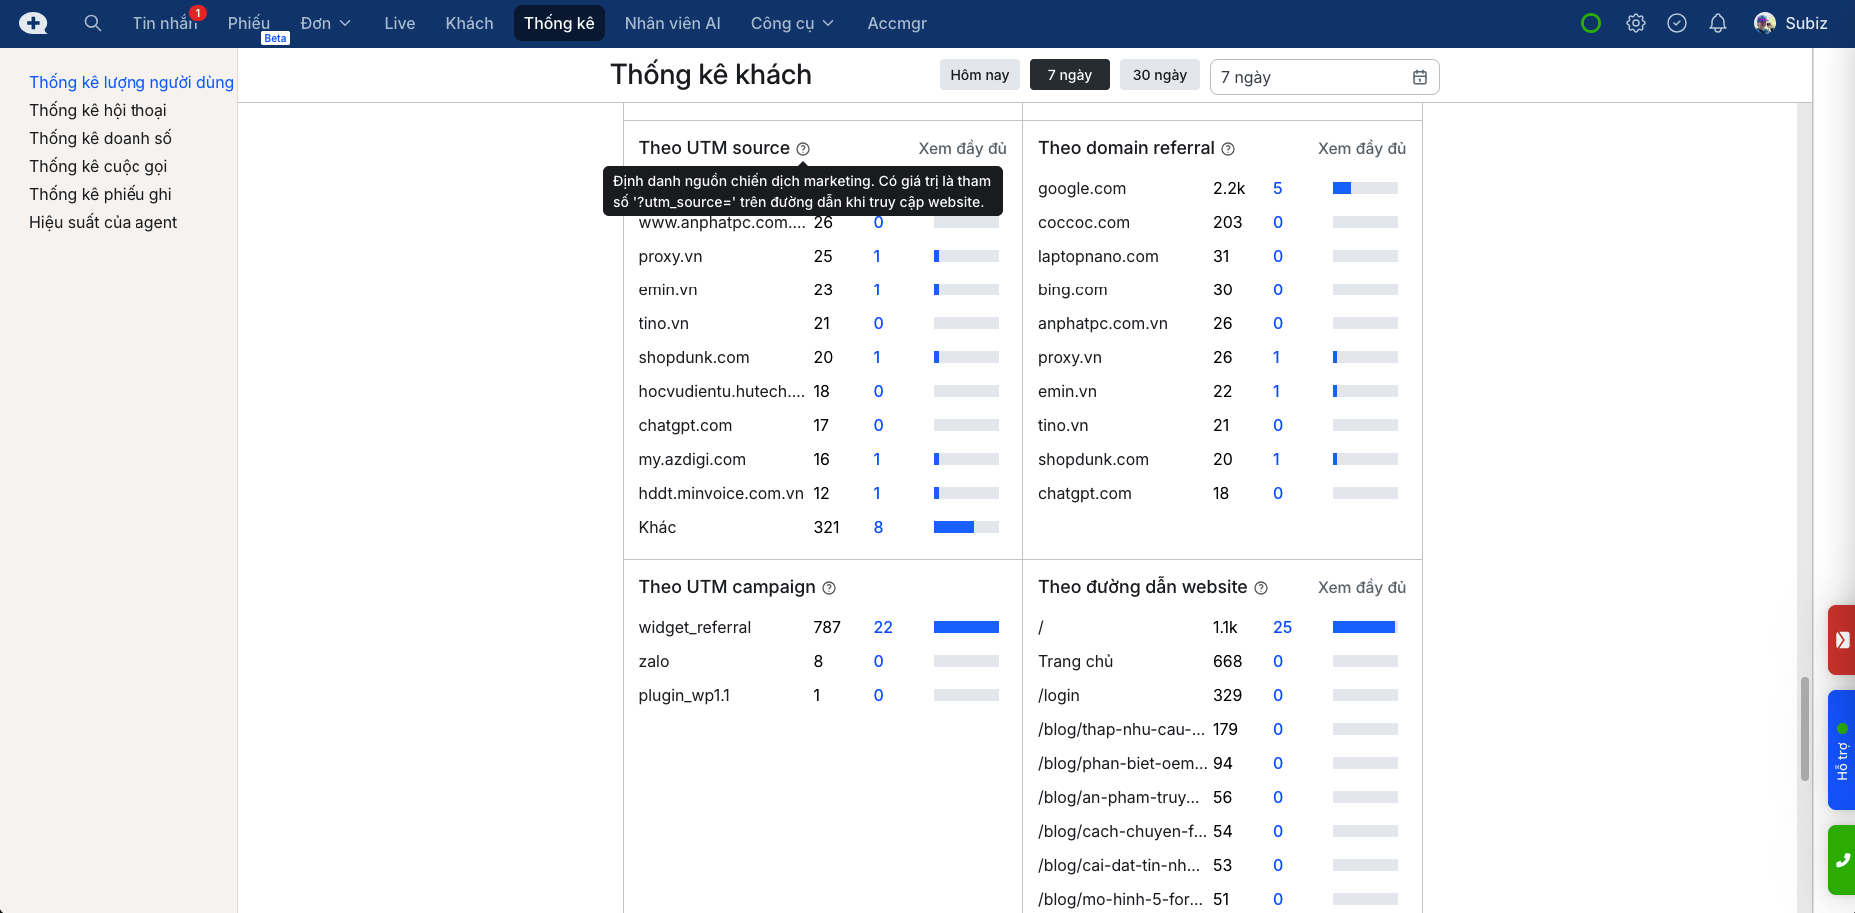
Task: Select the 7 ngày time range
Action: [x=1069, y=75]
